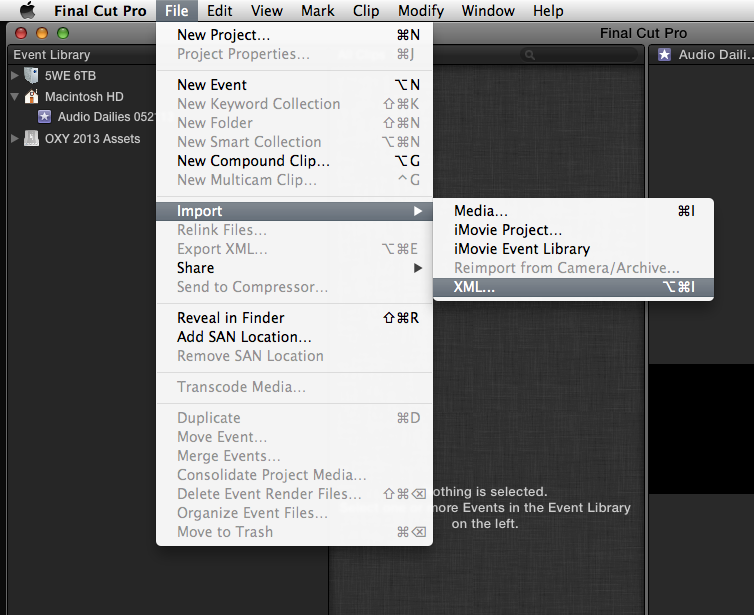
Task: Click the red close window button
Action: tap(21, 33)
